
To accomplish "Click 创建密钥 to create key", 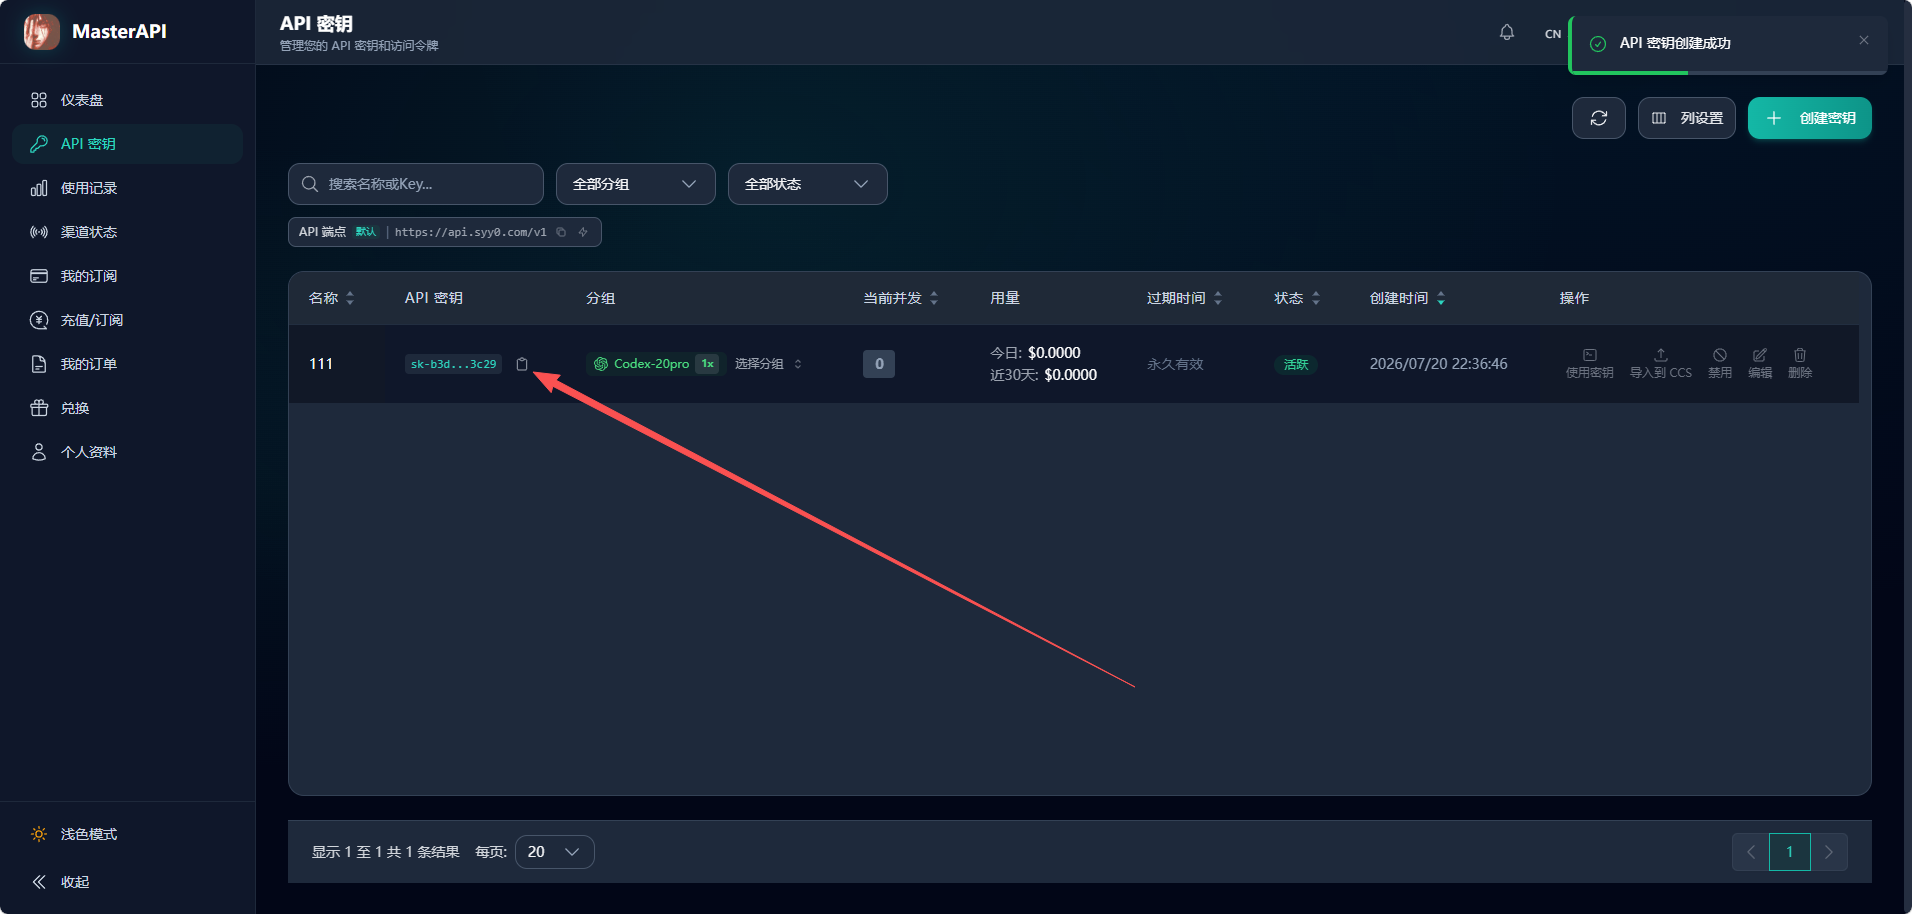I will pyautogui.click(x=1810, y=118).
